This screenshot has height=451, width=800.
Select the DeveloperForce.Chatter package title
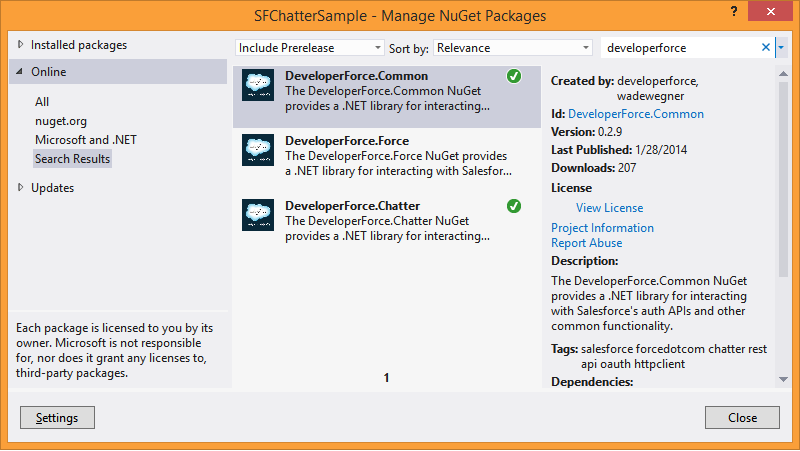pyautogui.click(x=353, y=206)
